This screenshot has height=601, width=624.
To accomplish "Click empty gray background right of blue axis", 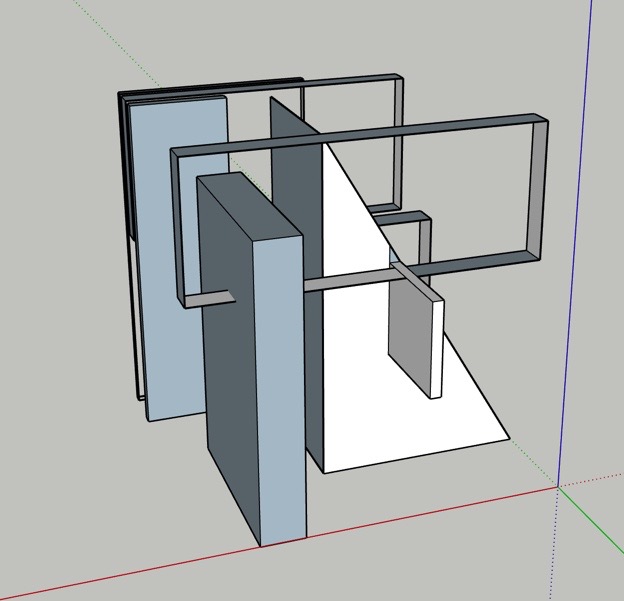I will [600, 300].
